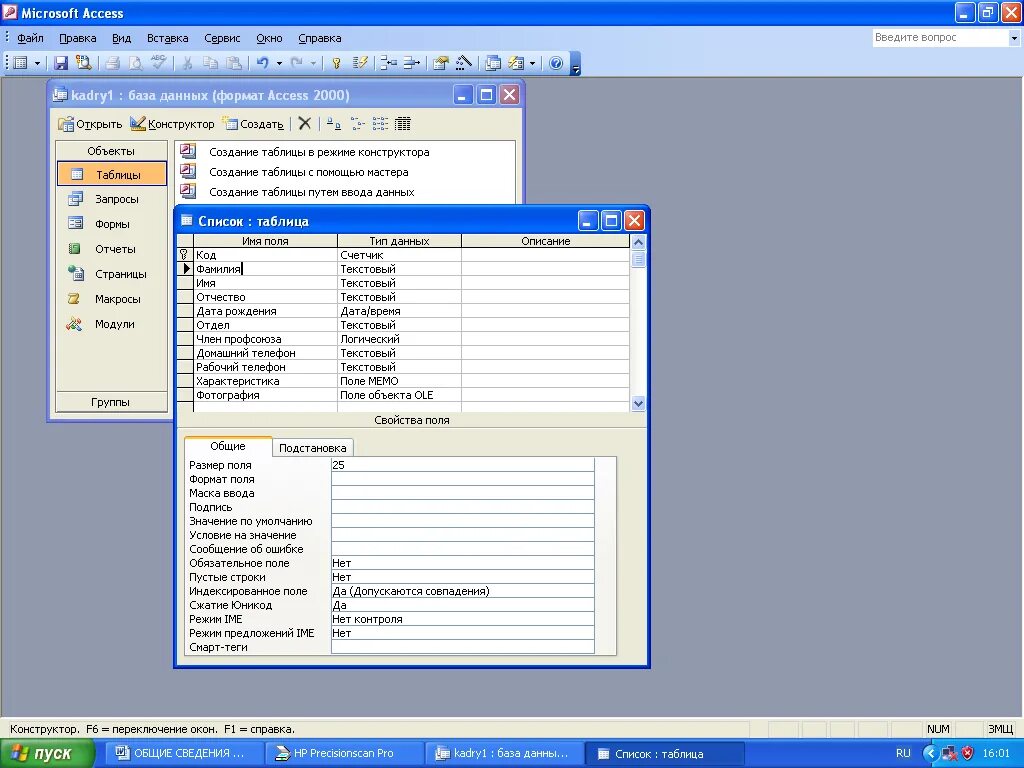Click the Delete Rows toolbar icon
Image resolution: width=1024 pixels, height=768 pixels.
point(411,63)
